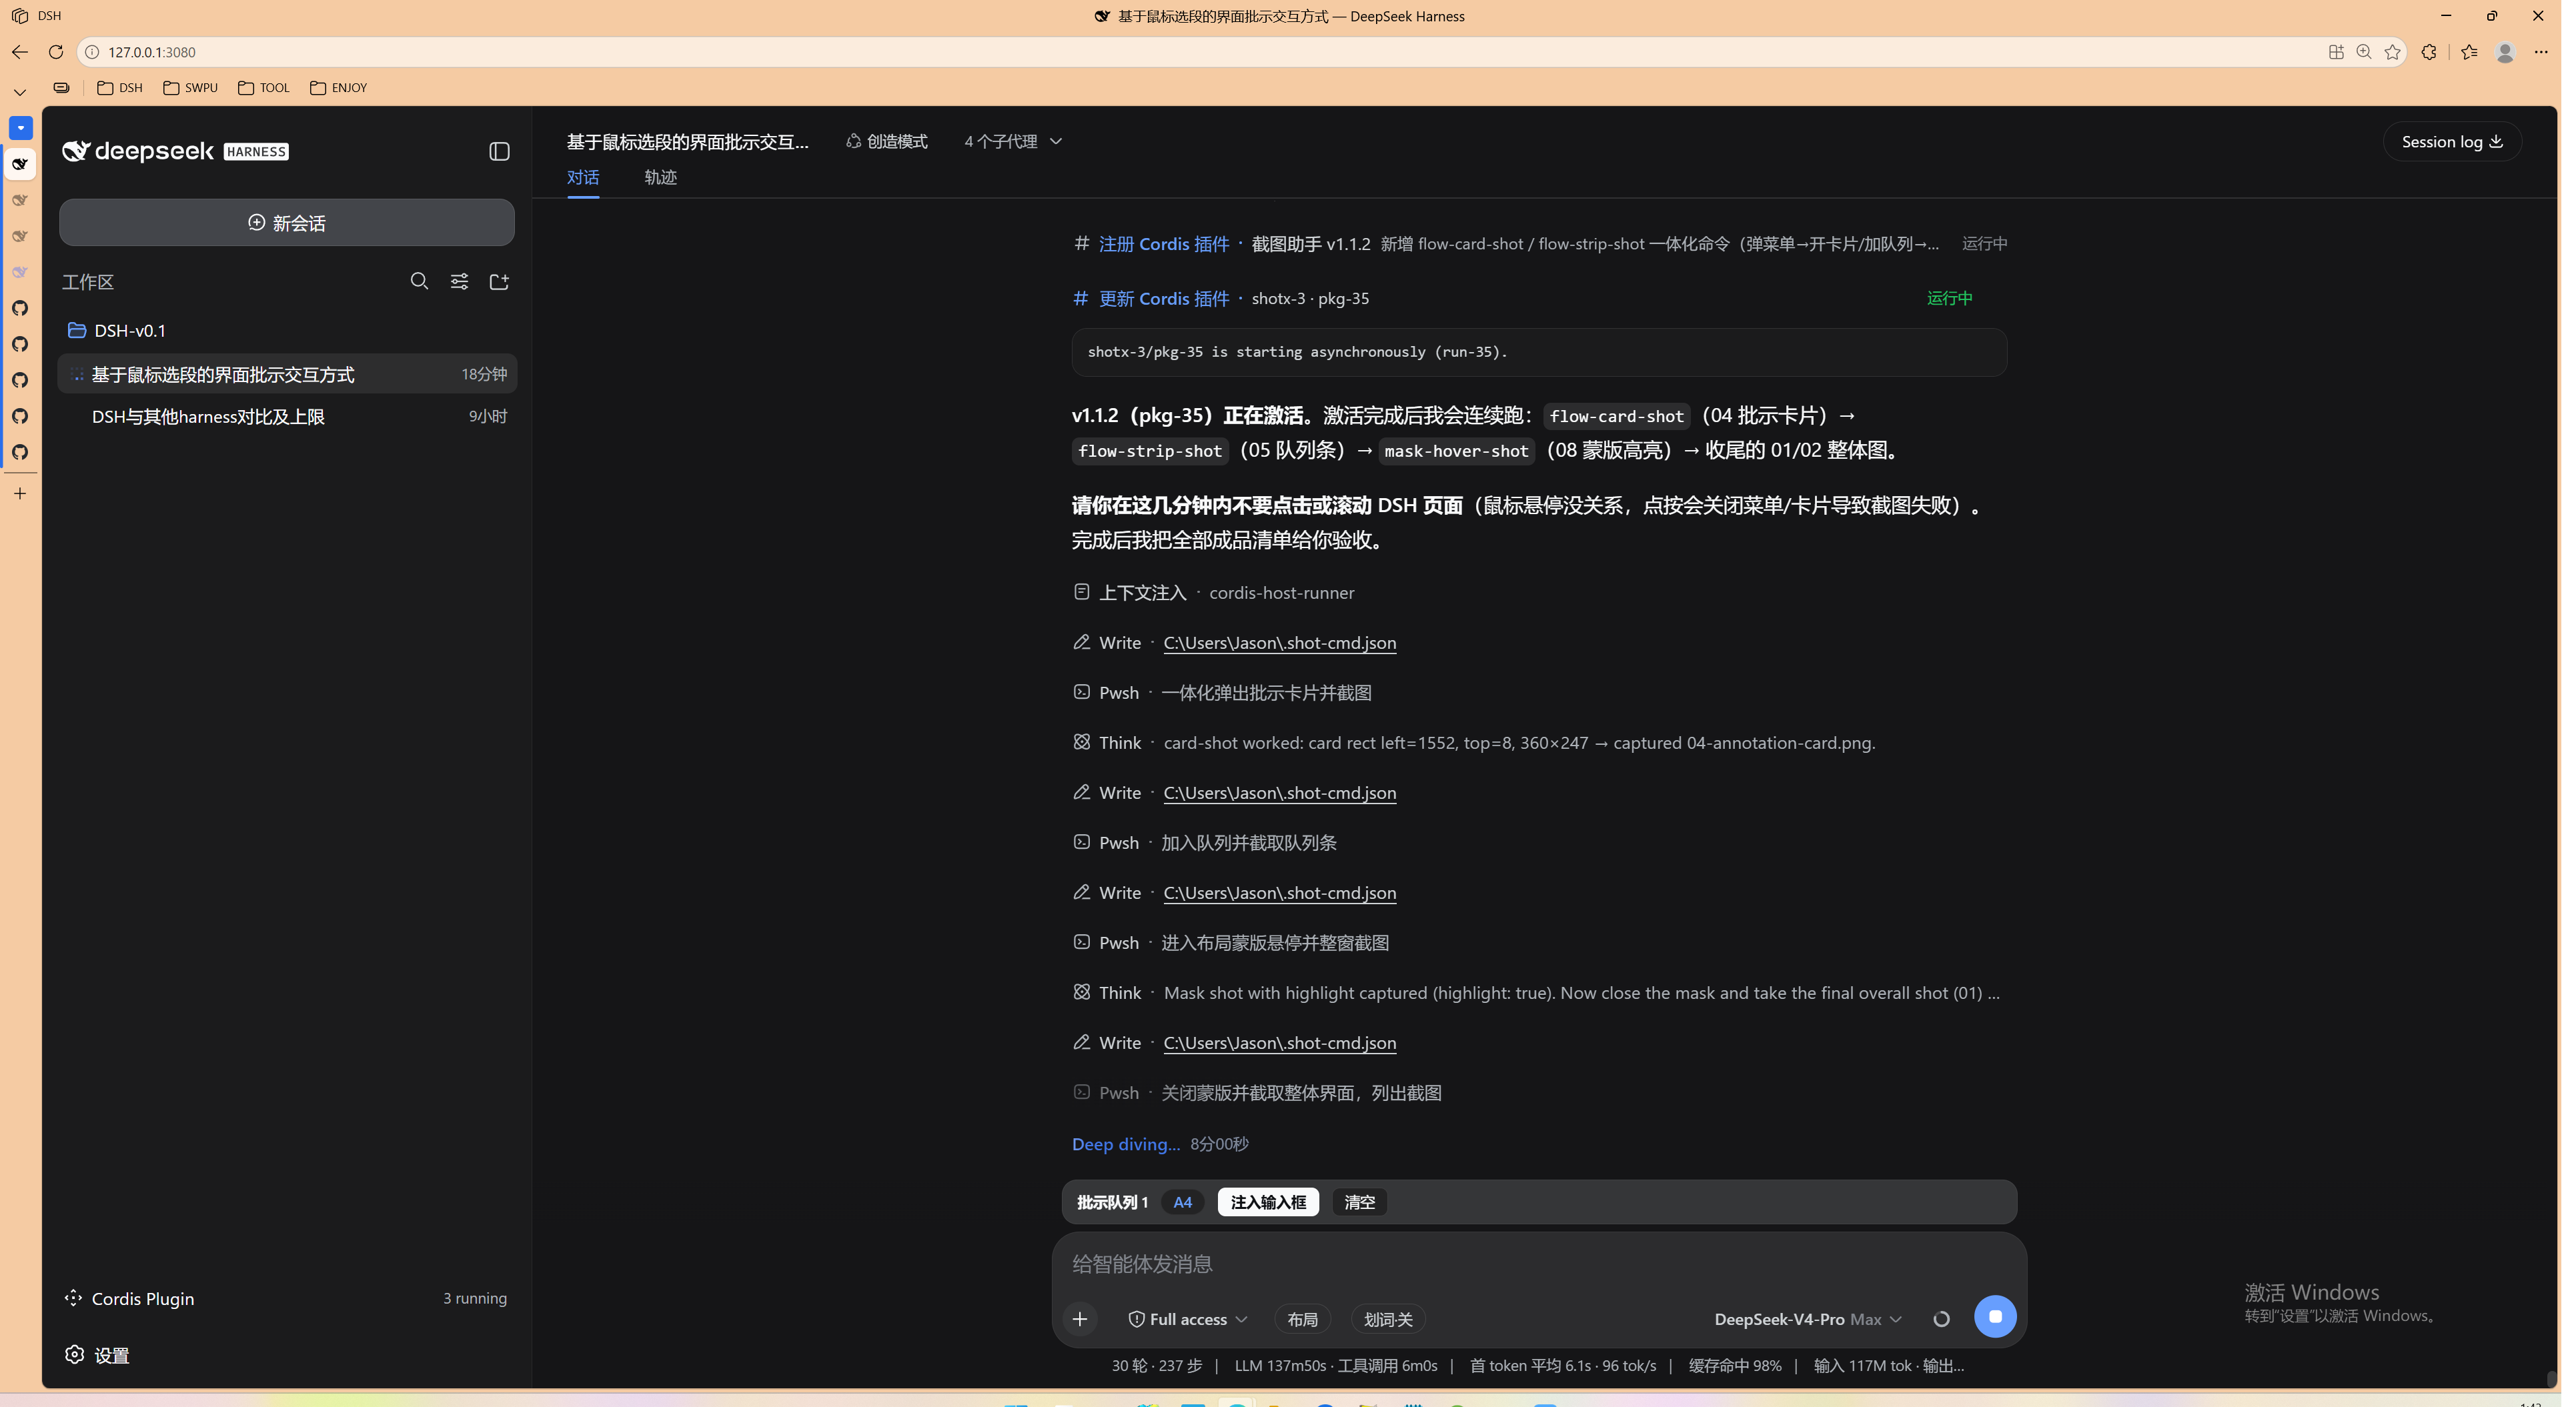Open browser extensions puzzle icon
Screen dimensions: 2576x1407
click(x=2429, y=52)
